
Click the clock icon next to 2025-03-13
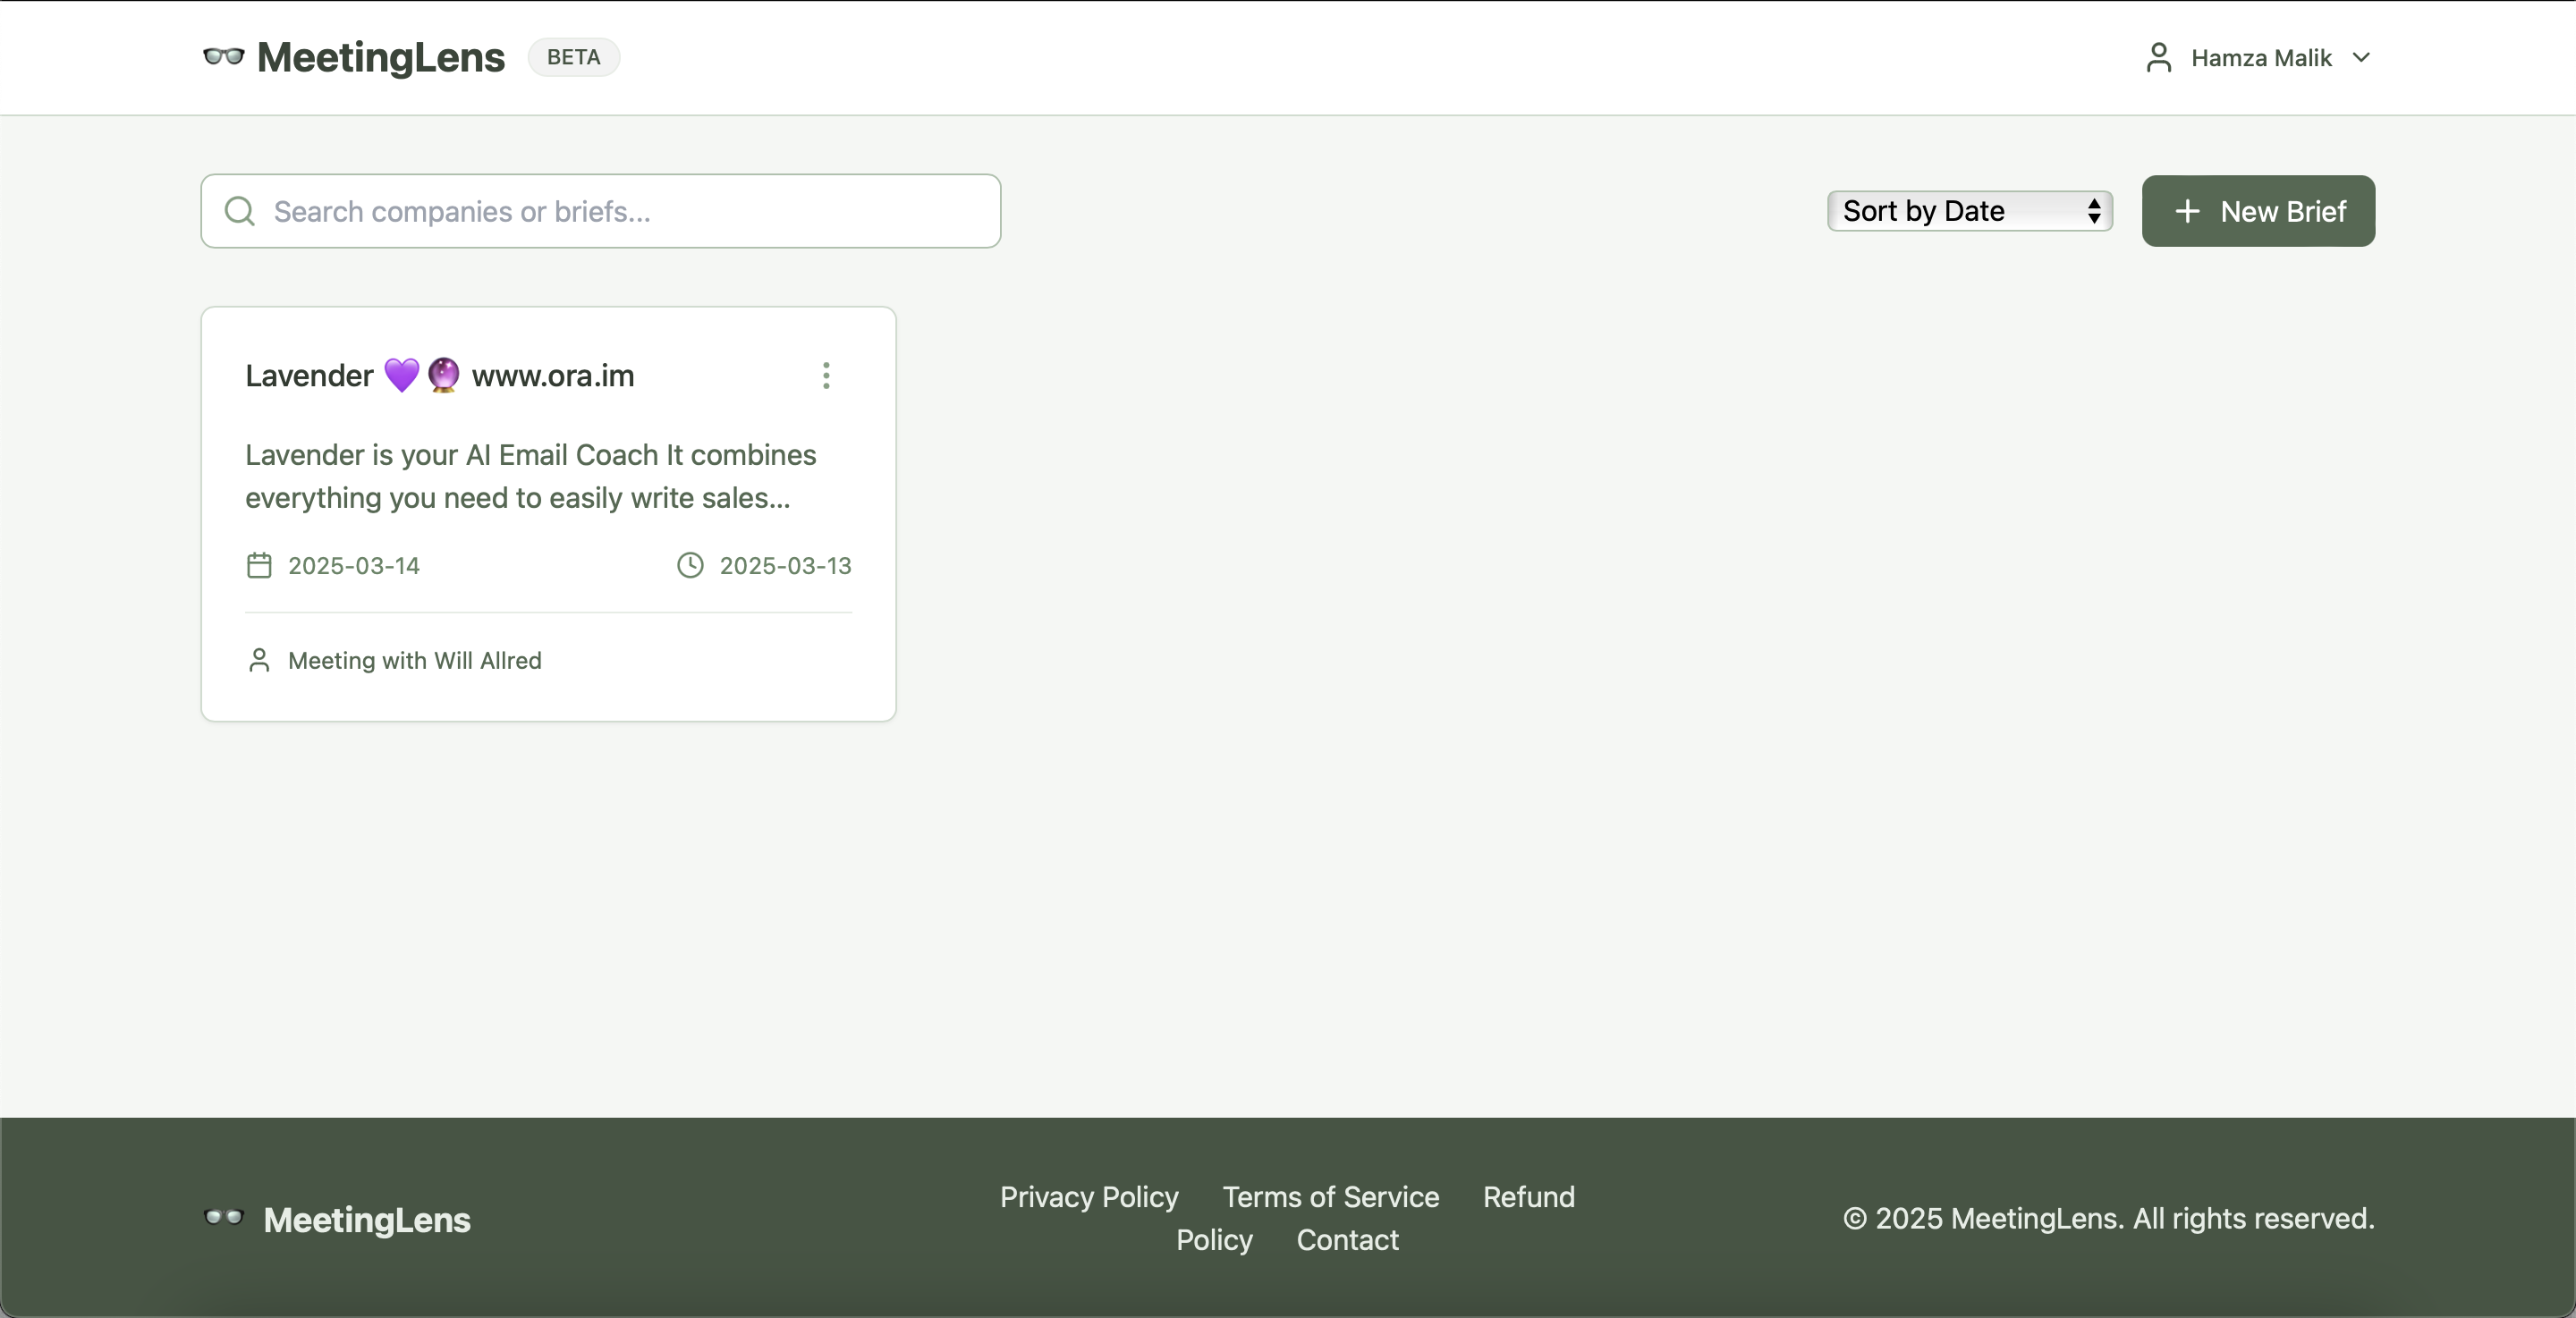pyautogui.click(x=690, y=566)
